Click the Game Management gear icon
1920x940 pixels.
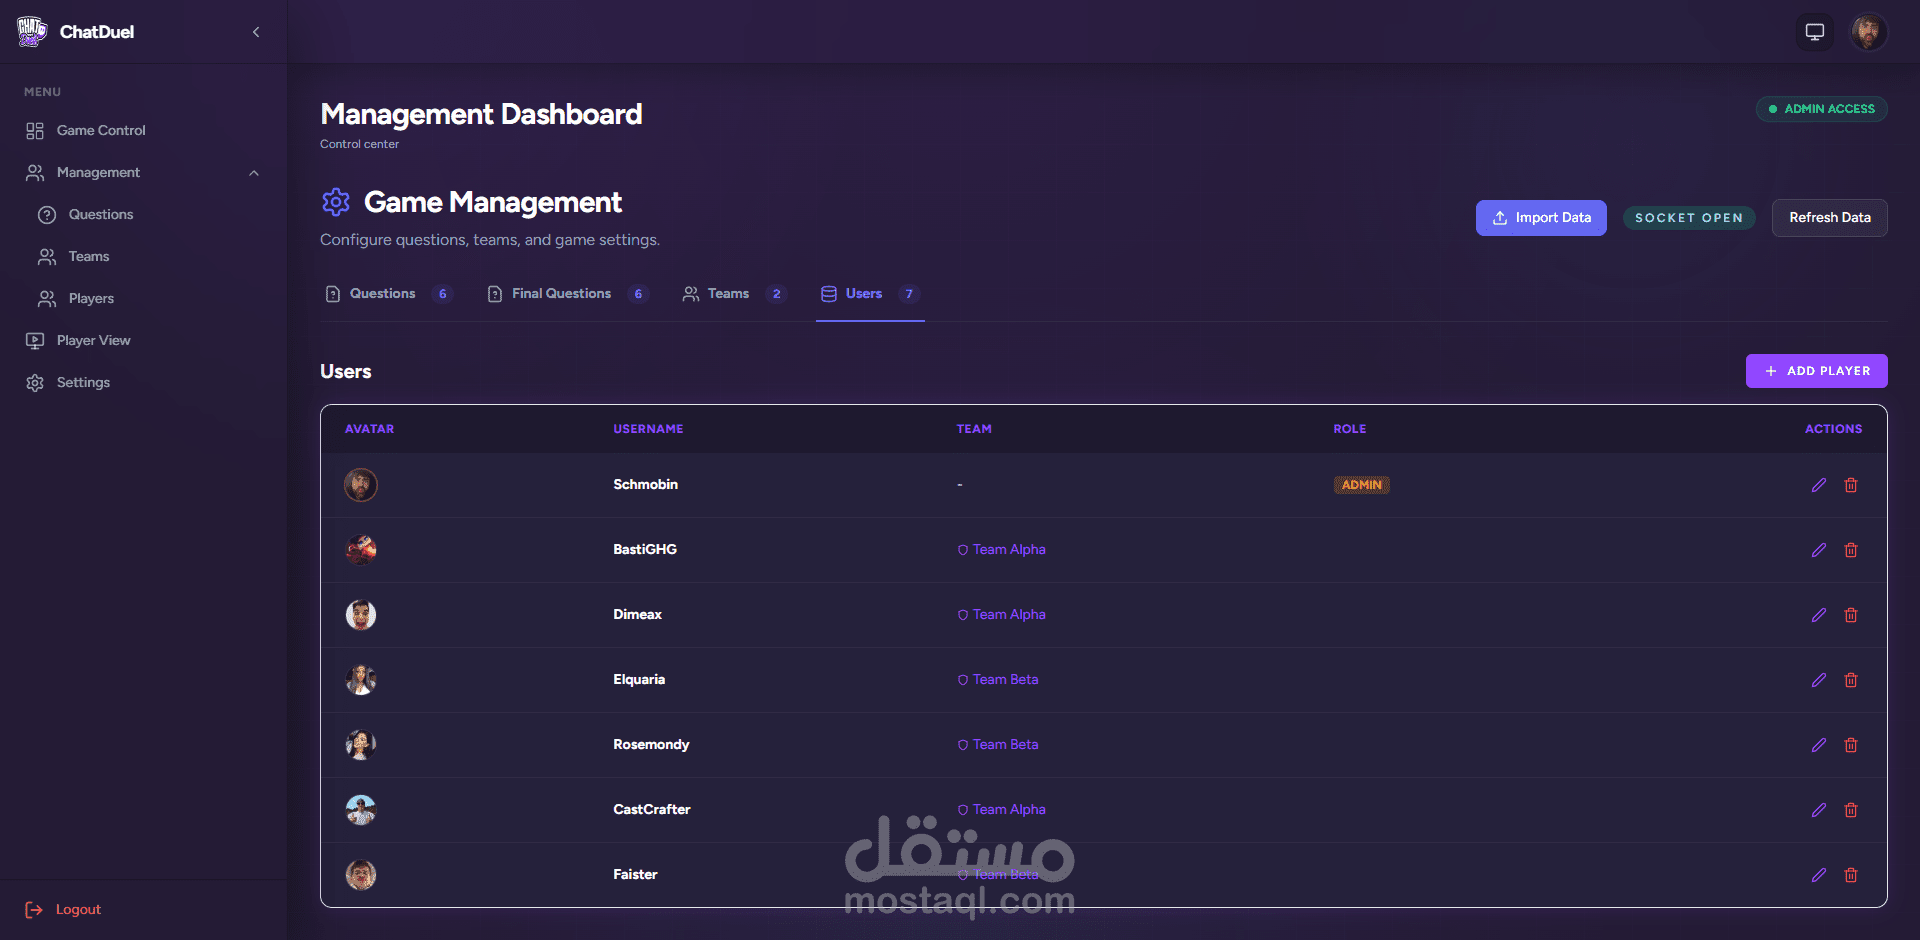pos(336,202)
